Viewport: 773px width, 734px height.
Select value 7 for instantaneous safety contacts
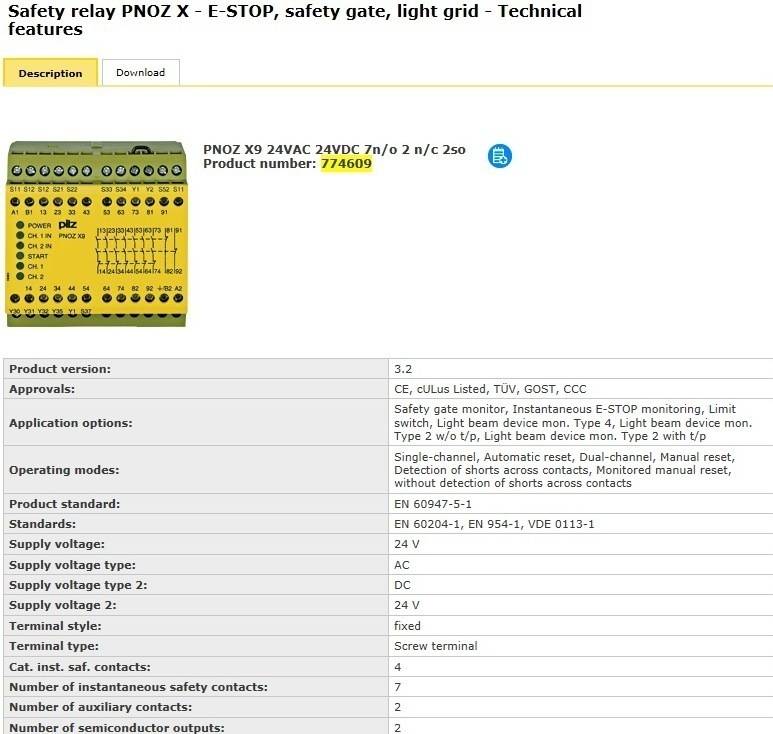click(x=397, y=687)
